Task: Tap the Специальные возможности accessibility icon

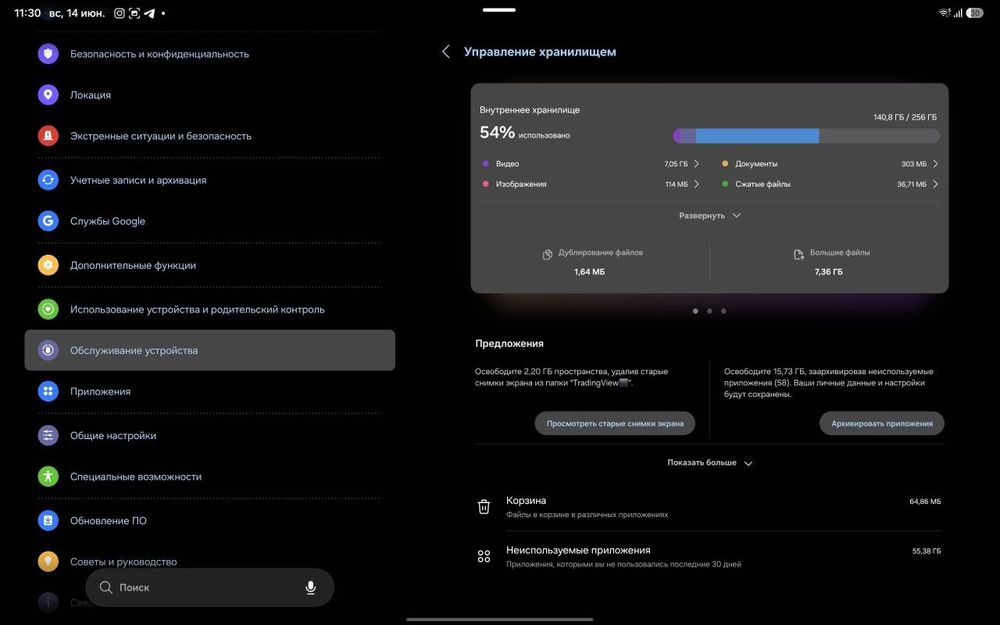Action: [x=48, y=476]
